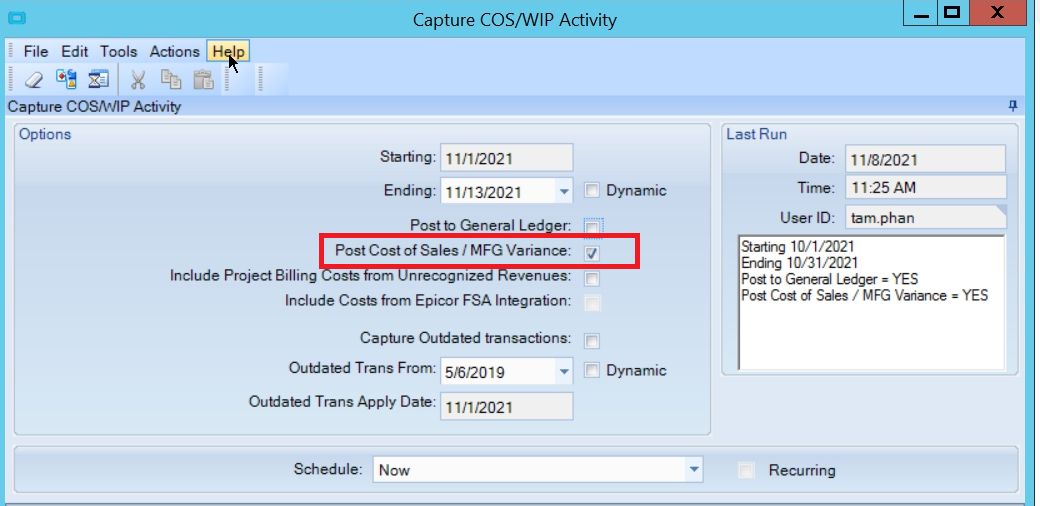Click the Process Monitor toolbar icon
This screenshot has height=506, width=1040.
pos(98,80)
